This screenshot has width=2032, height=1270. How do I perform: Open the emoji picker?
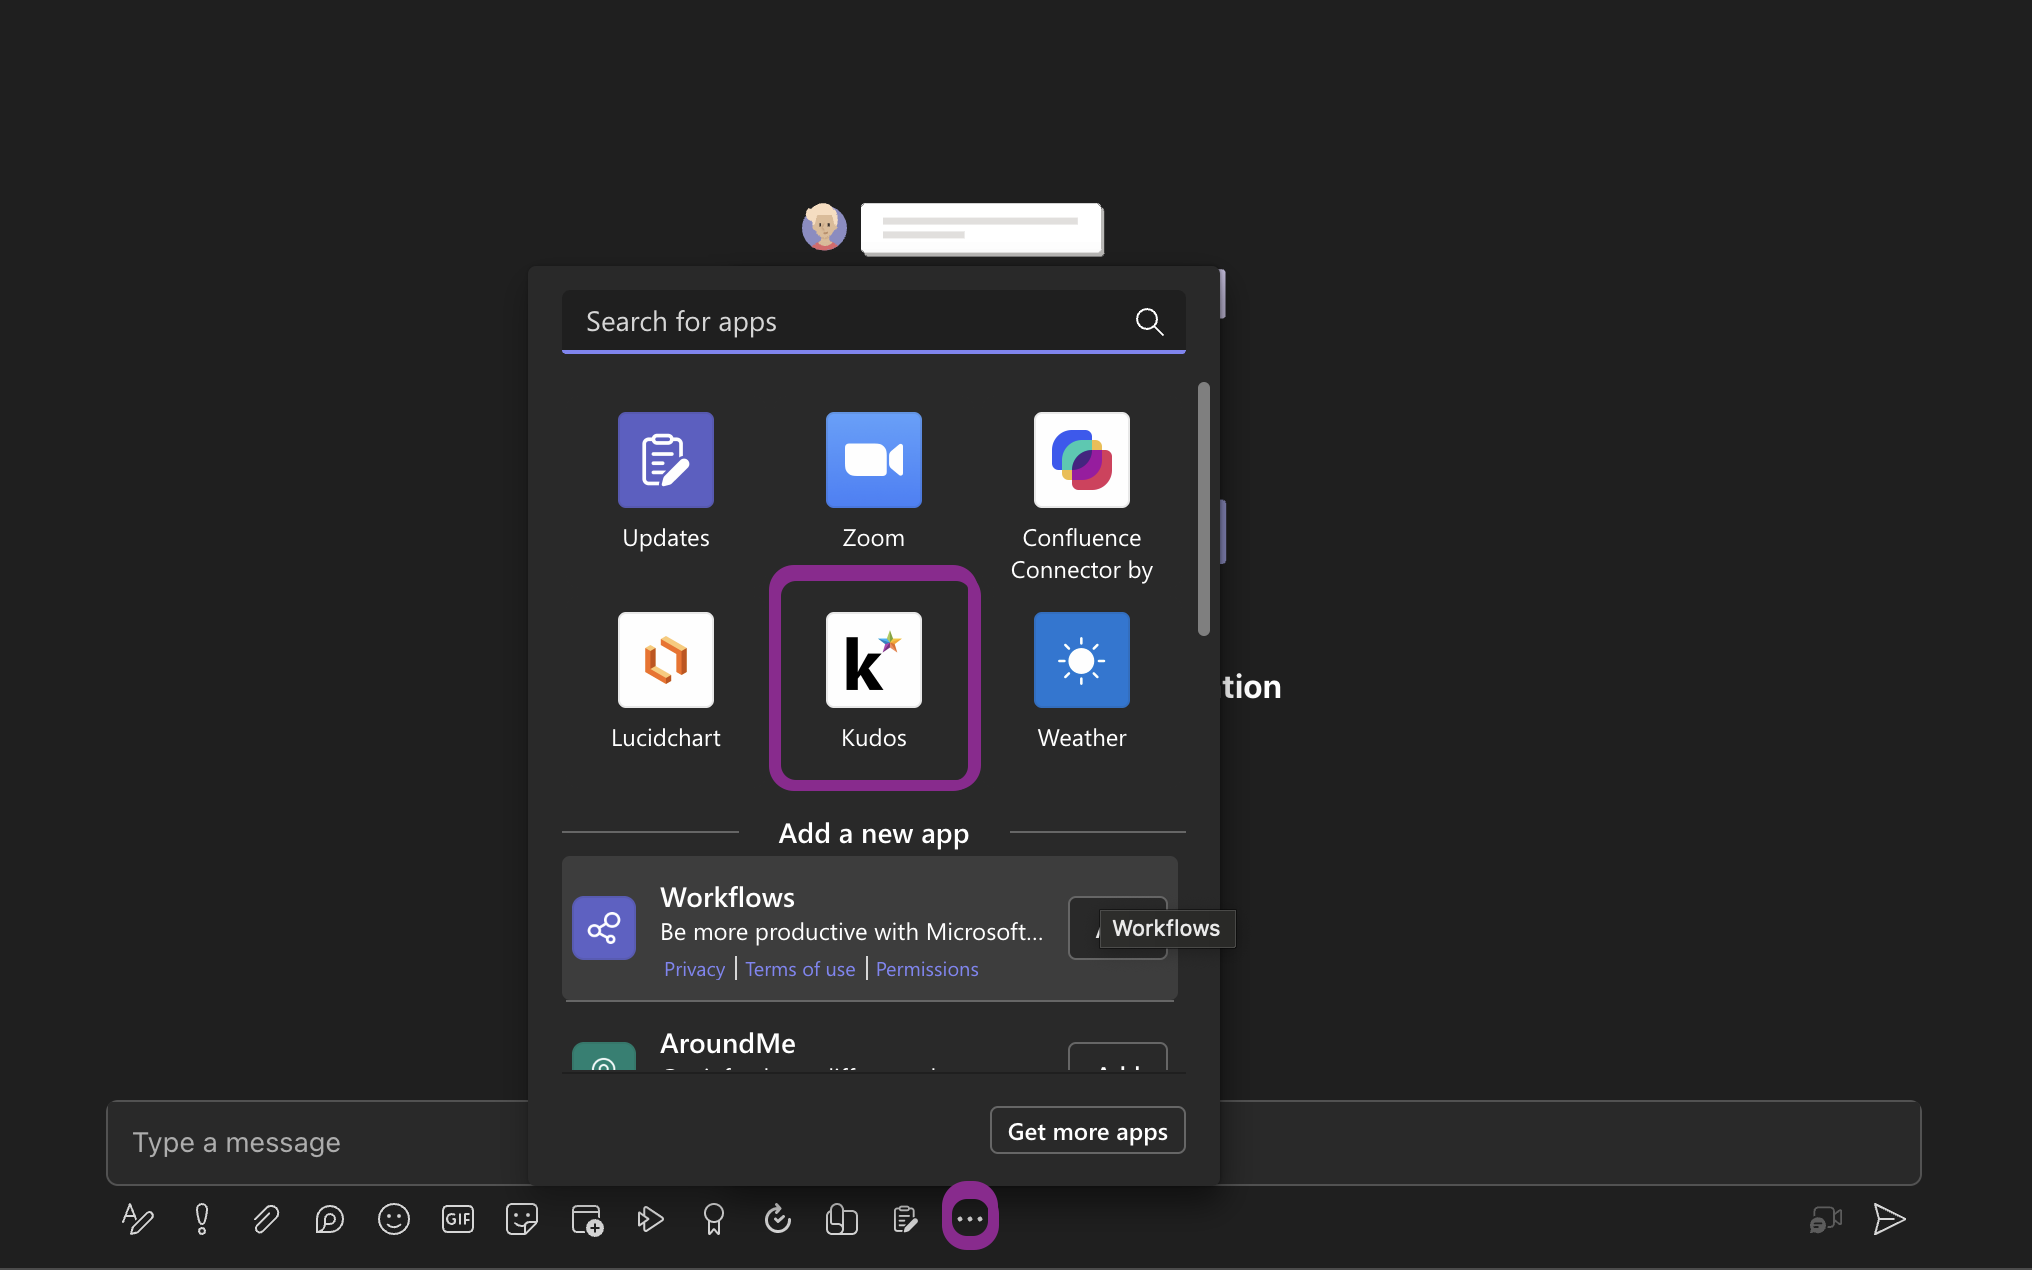(x=394, y=1219)
